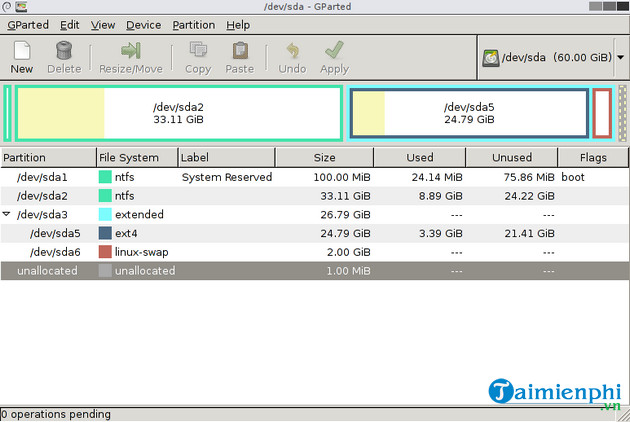
Task: Click the Copy partition icon
Action: pos(198,51)
